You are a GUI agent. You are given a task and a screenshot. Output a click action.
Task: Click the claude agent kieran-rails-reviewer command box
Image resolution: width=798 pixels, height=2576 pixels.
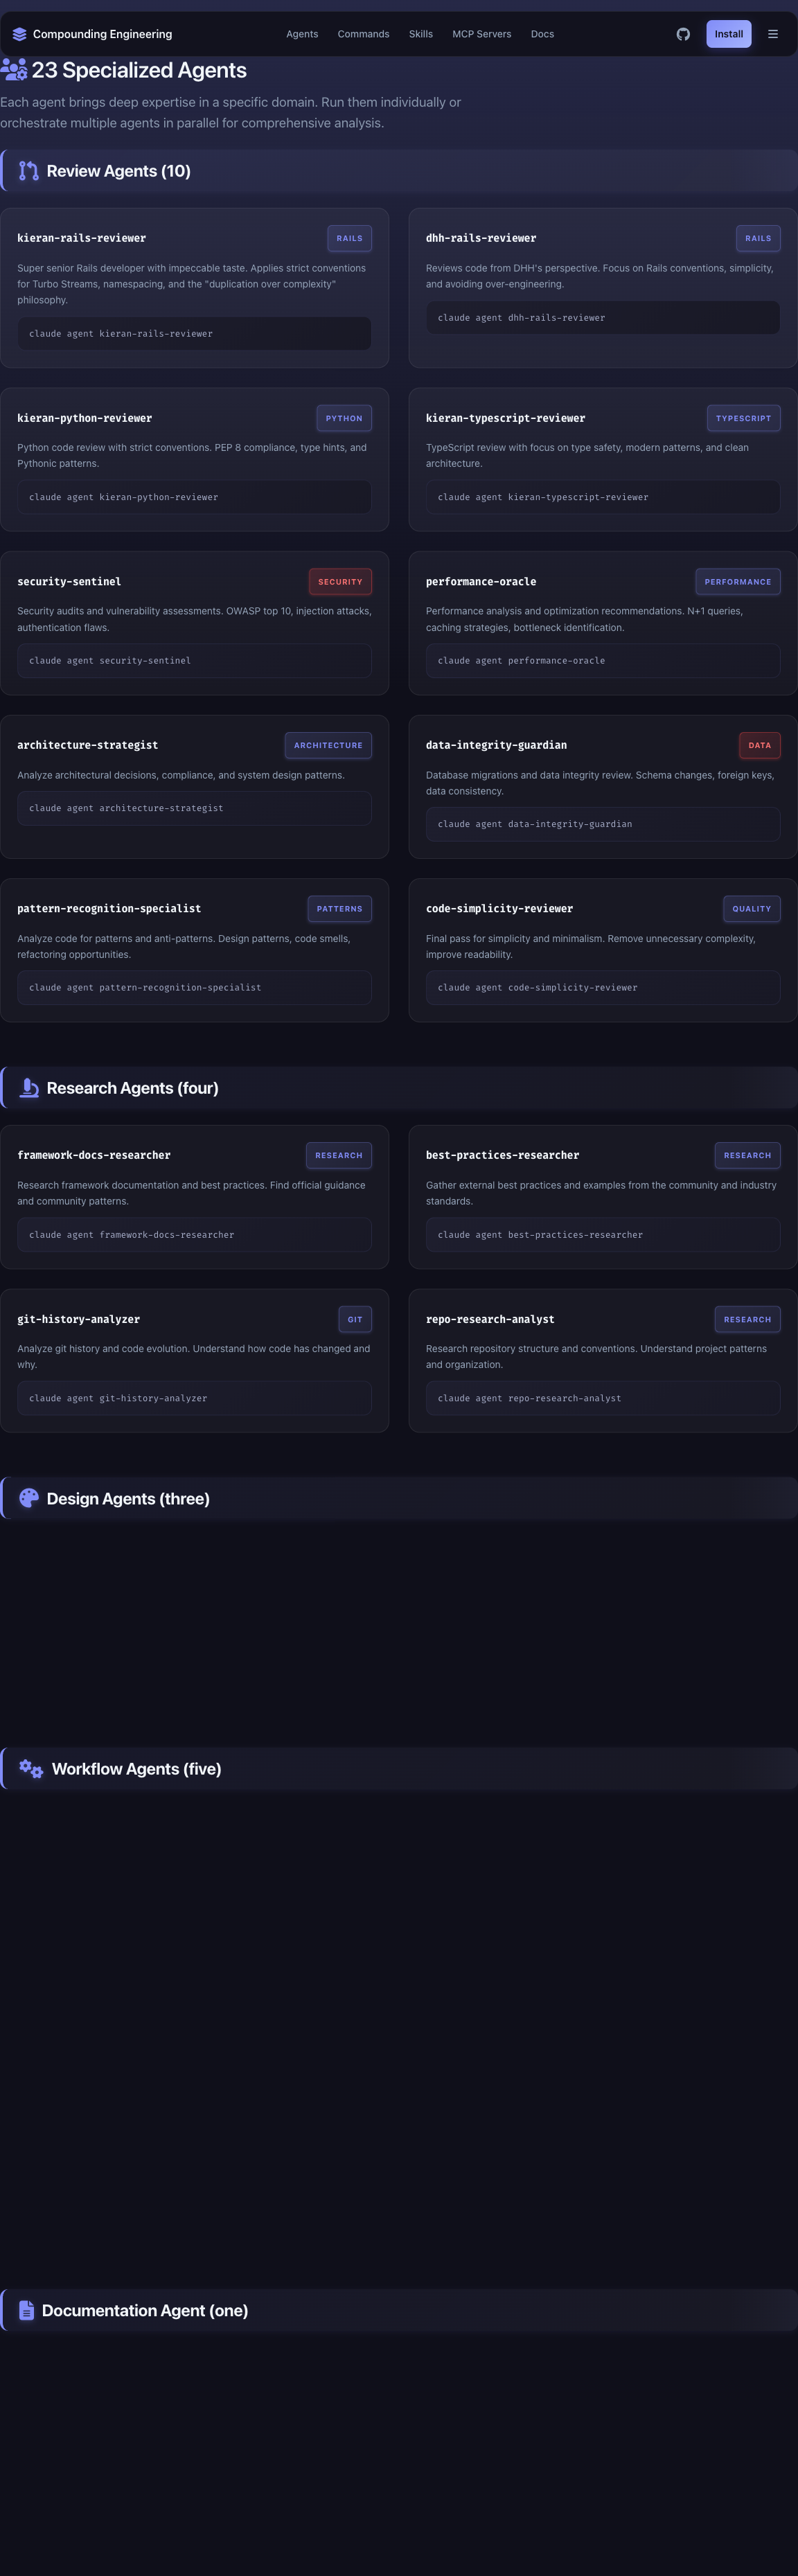(x=194, y=334)
